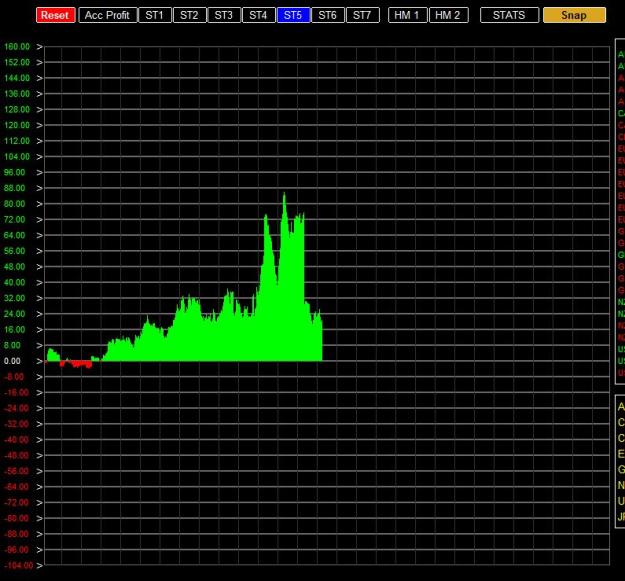Click the arrow next to 32.00

[39, 298]
